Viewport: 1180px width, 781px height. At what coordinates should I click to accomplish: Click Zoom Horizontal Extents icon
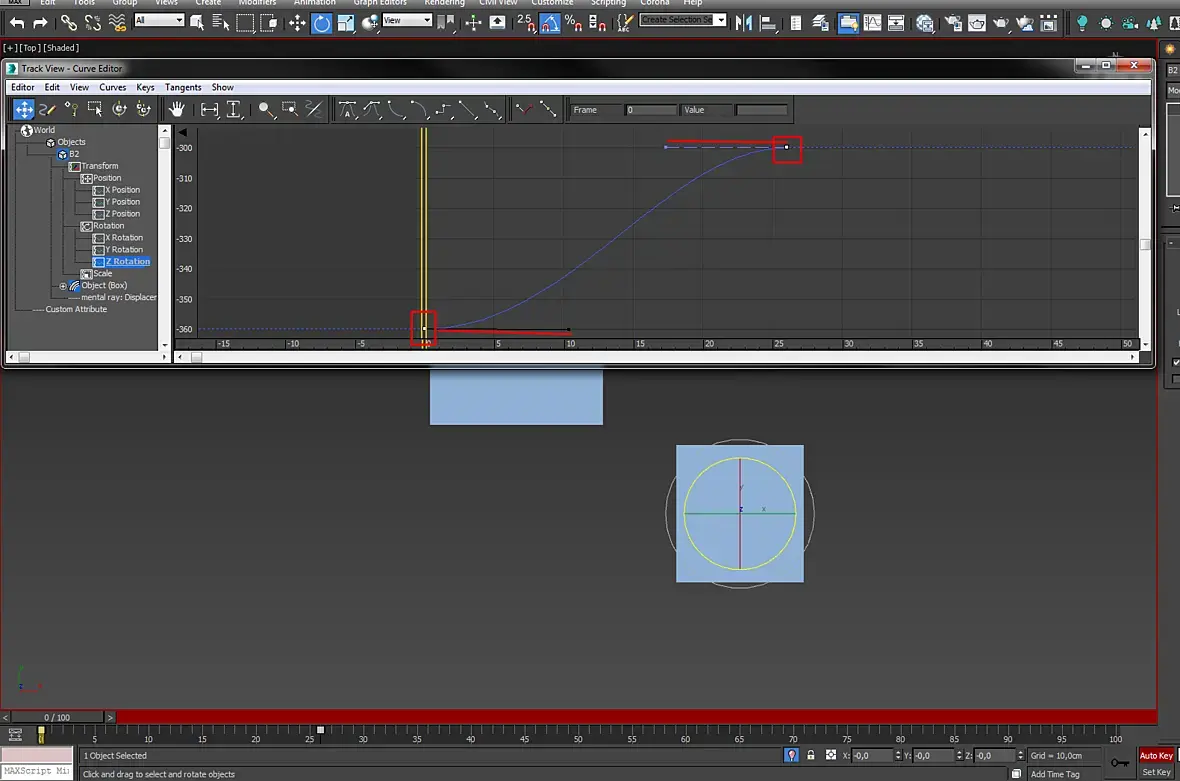point(209,110)
